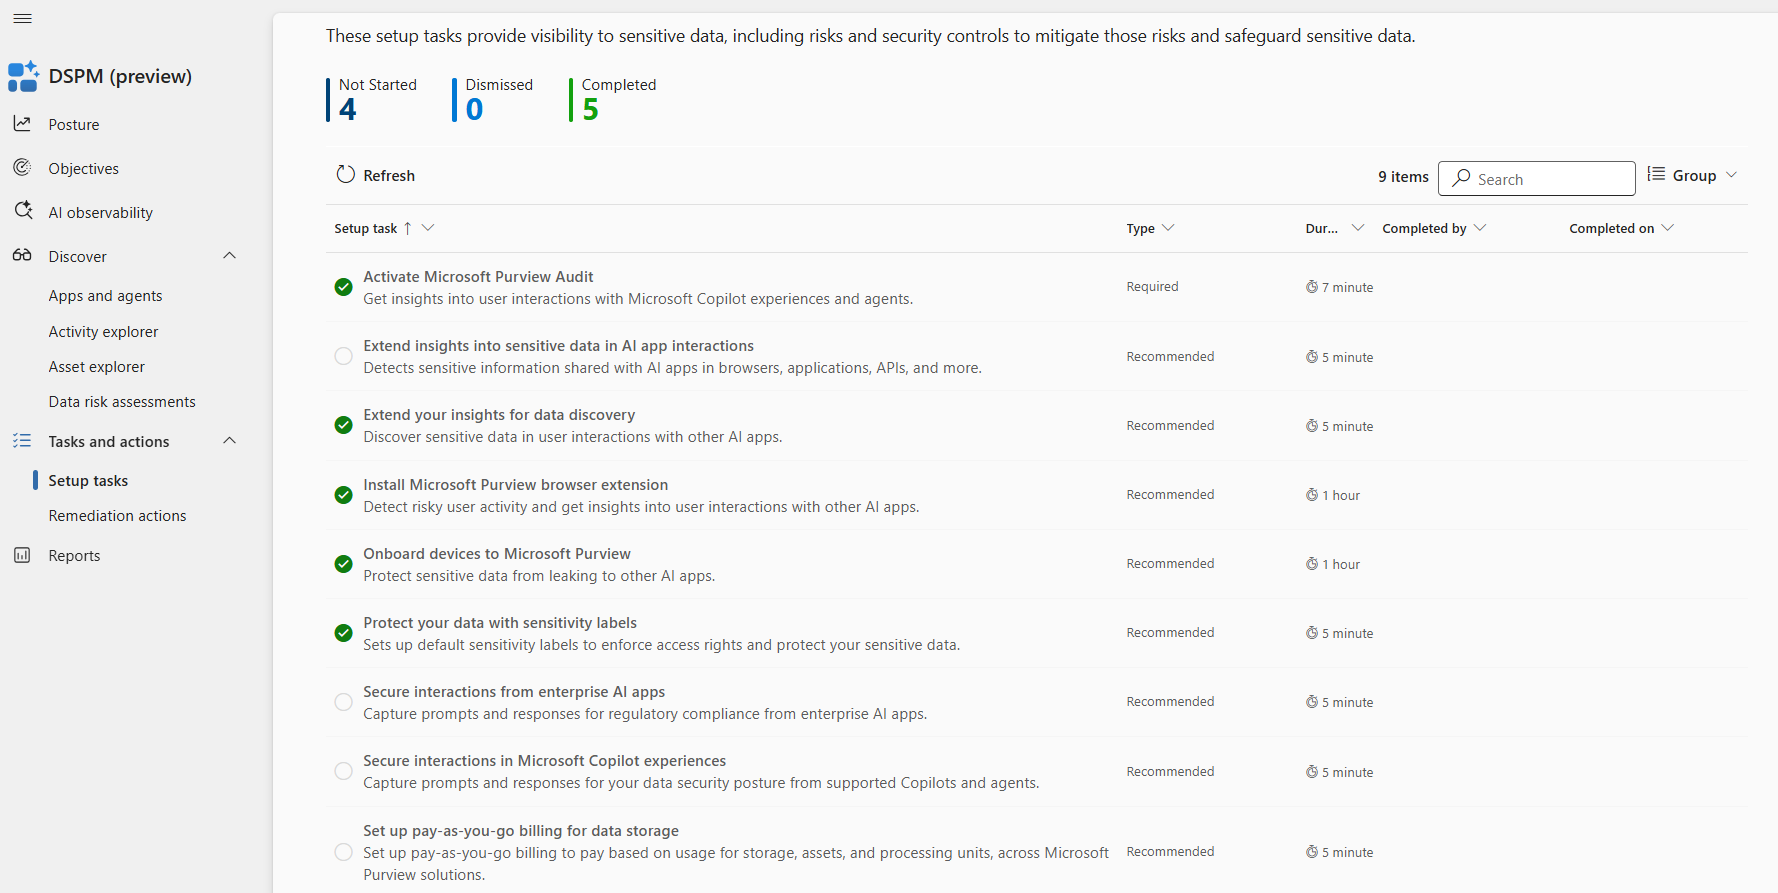Screen dimensions: 1778x893
Task: Click the AI observability icon
Action: pos(23,211)
